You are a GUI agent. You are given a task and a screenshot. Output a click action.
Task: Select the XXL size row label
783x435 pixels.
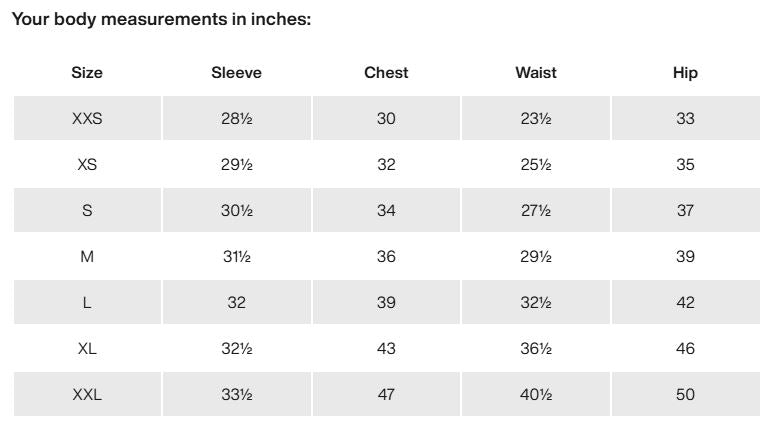pos(87,395)
